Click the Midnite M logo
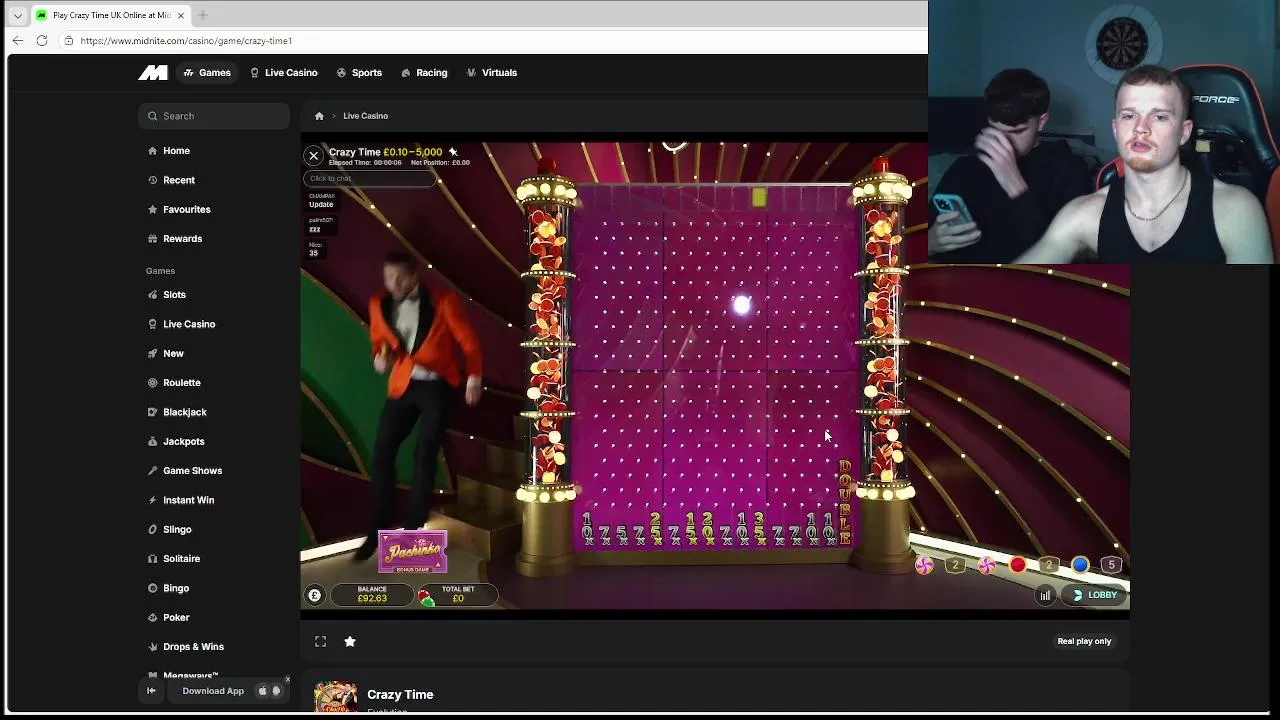Viewport: 1280px width, 720px height. [x=152, y=72]
